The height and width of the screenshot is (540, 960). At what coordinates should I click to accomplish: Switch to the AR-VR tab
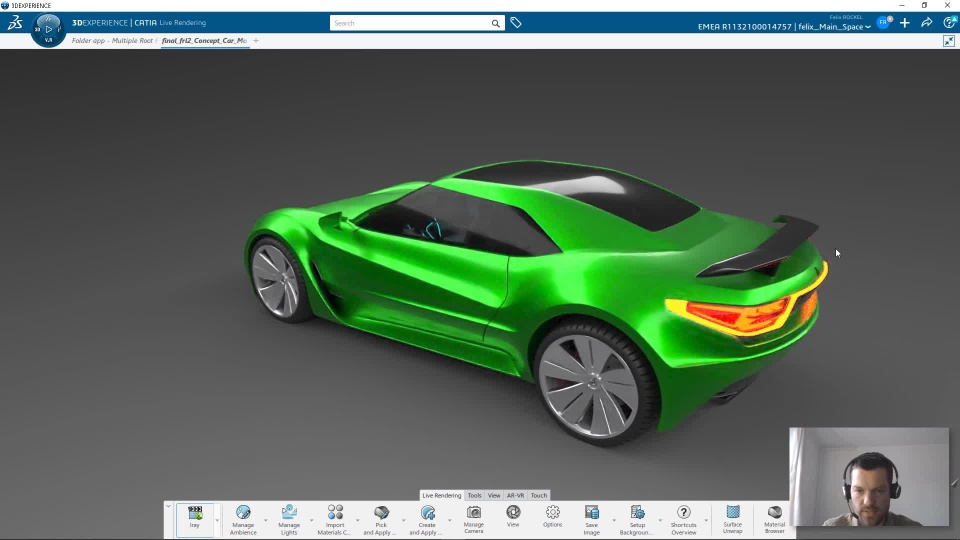click(x=516, y=495)
